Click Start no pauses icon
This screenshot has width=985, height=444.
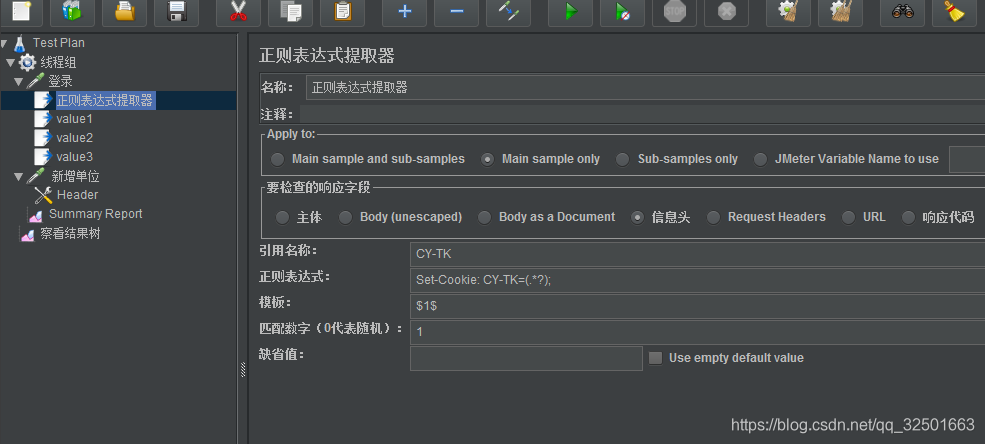coord(623,12)
